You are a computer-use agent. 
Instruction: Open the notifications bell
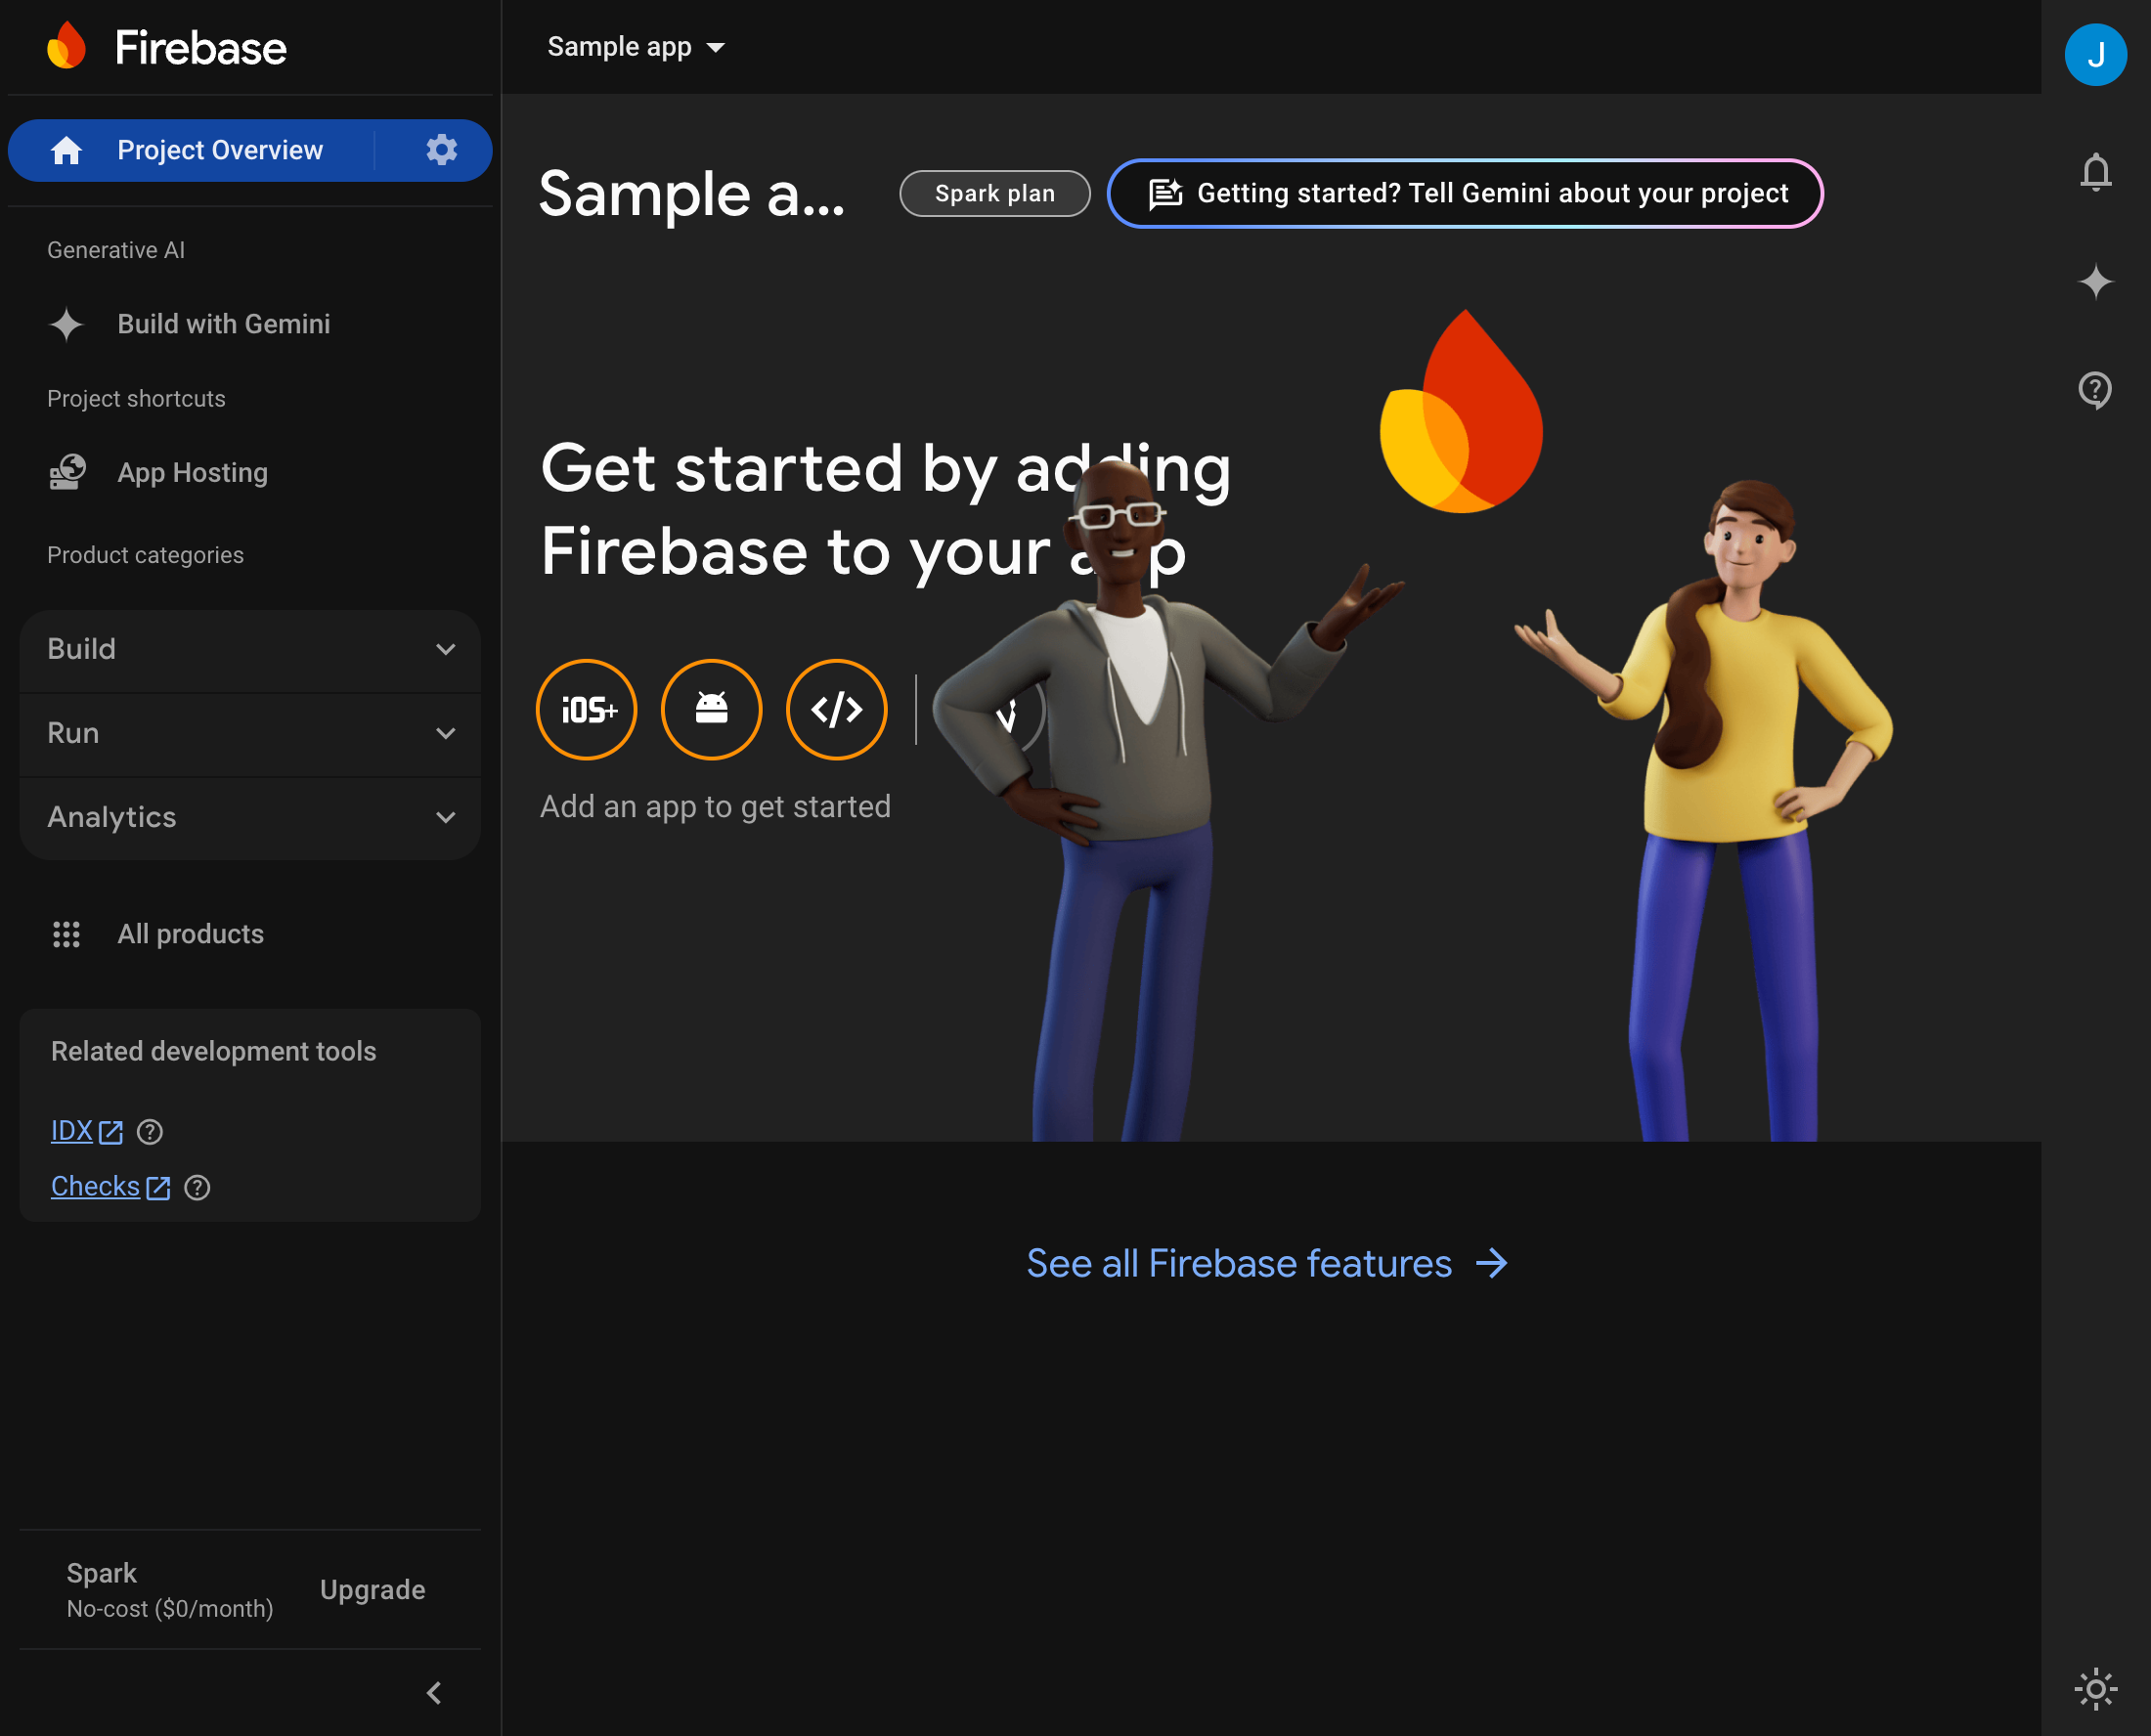point(2096,172)
